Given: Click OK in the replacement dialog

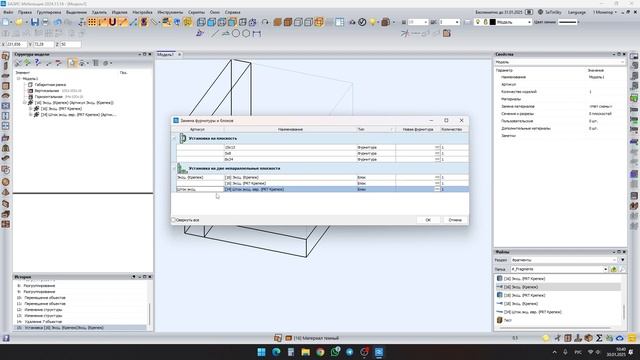Looking at the screenshot, I should [x=428, y=220].
